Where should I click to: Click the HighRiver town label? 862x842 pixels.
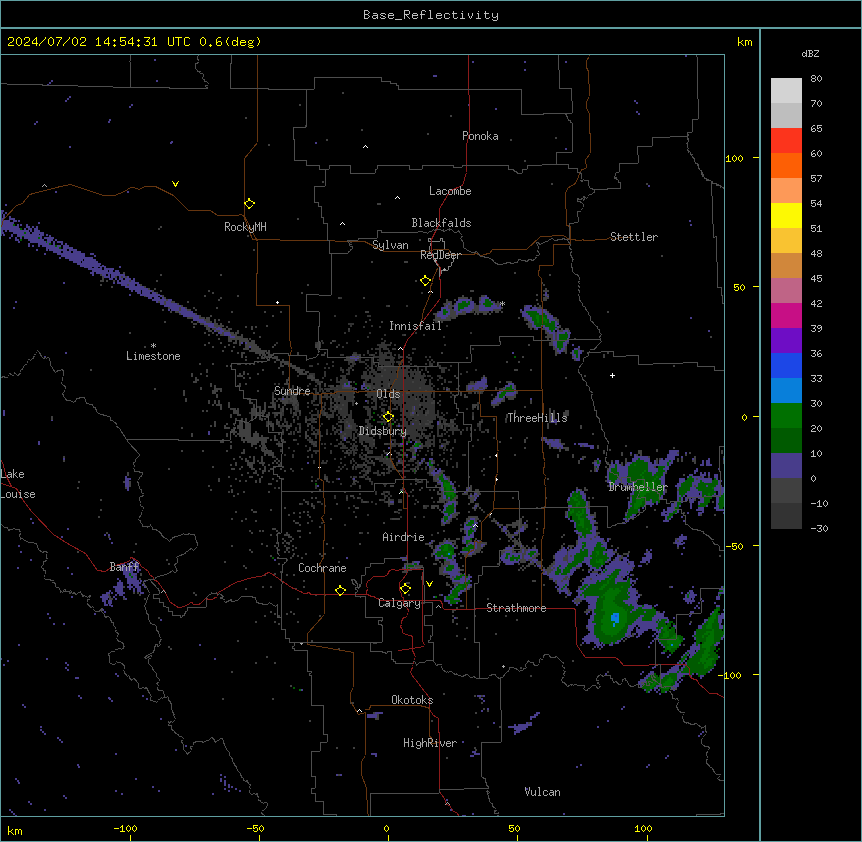430,743
